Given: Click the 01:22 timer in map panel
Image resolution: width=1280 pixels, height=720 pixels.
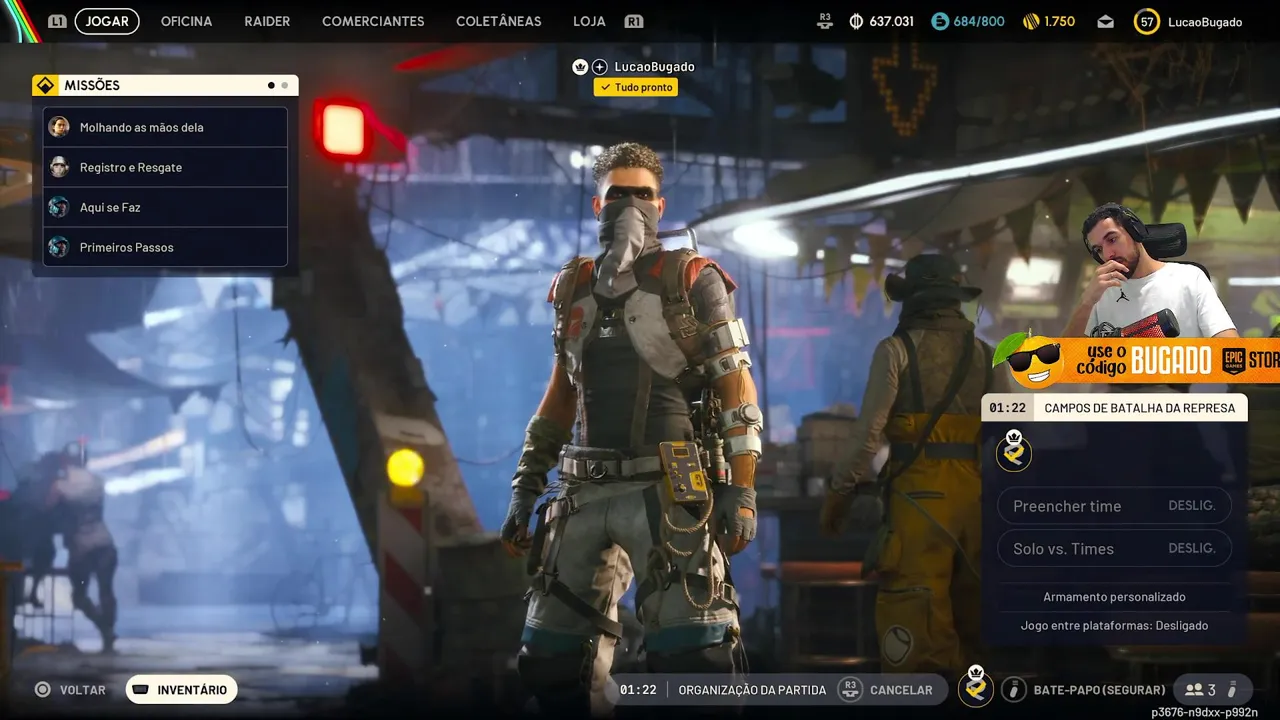Looking at the screenshot, I should [1008, 408].
